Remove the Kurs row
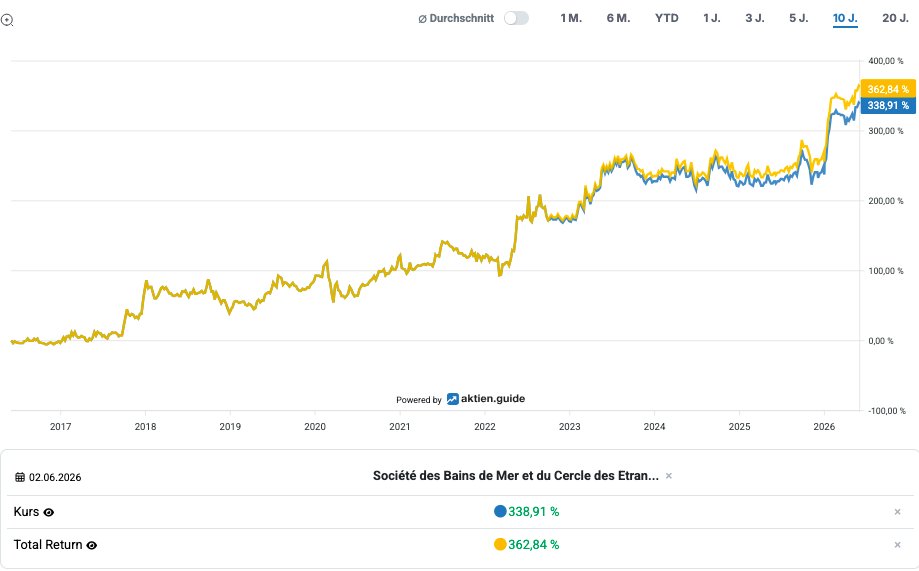Screen dimensions: 919x571 897,512
